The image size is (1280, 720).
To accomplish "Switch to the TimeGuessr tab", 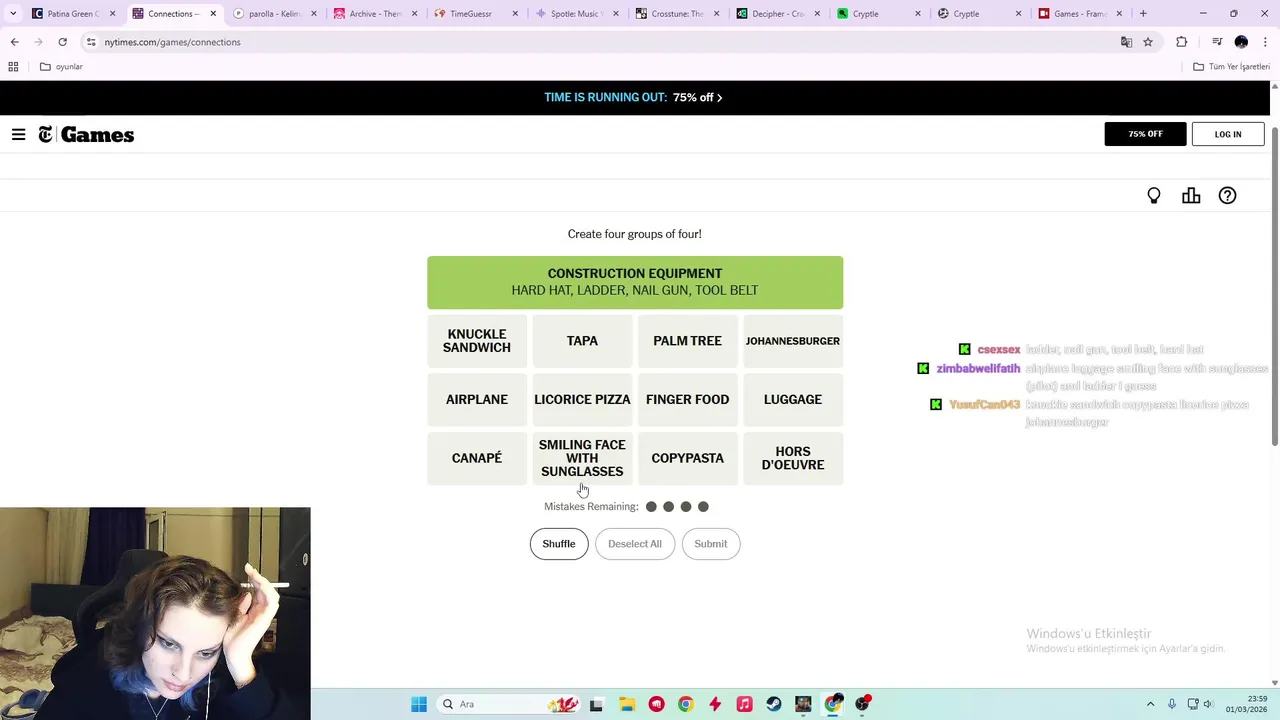I will pyautogui.click(x=476, y=14).
